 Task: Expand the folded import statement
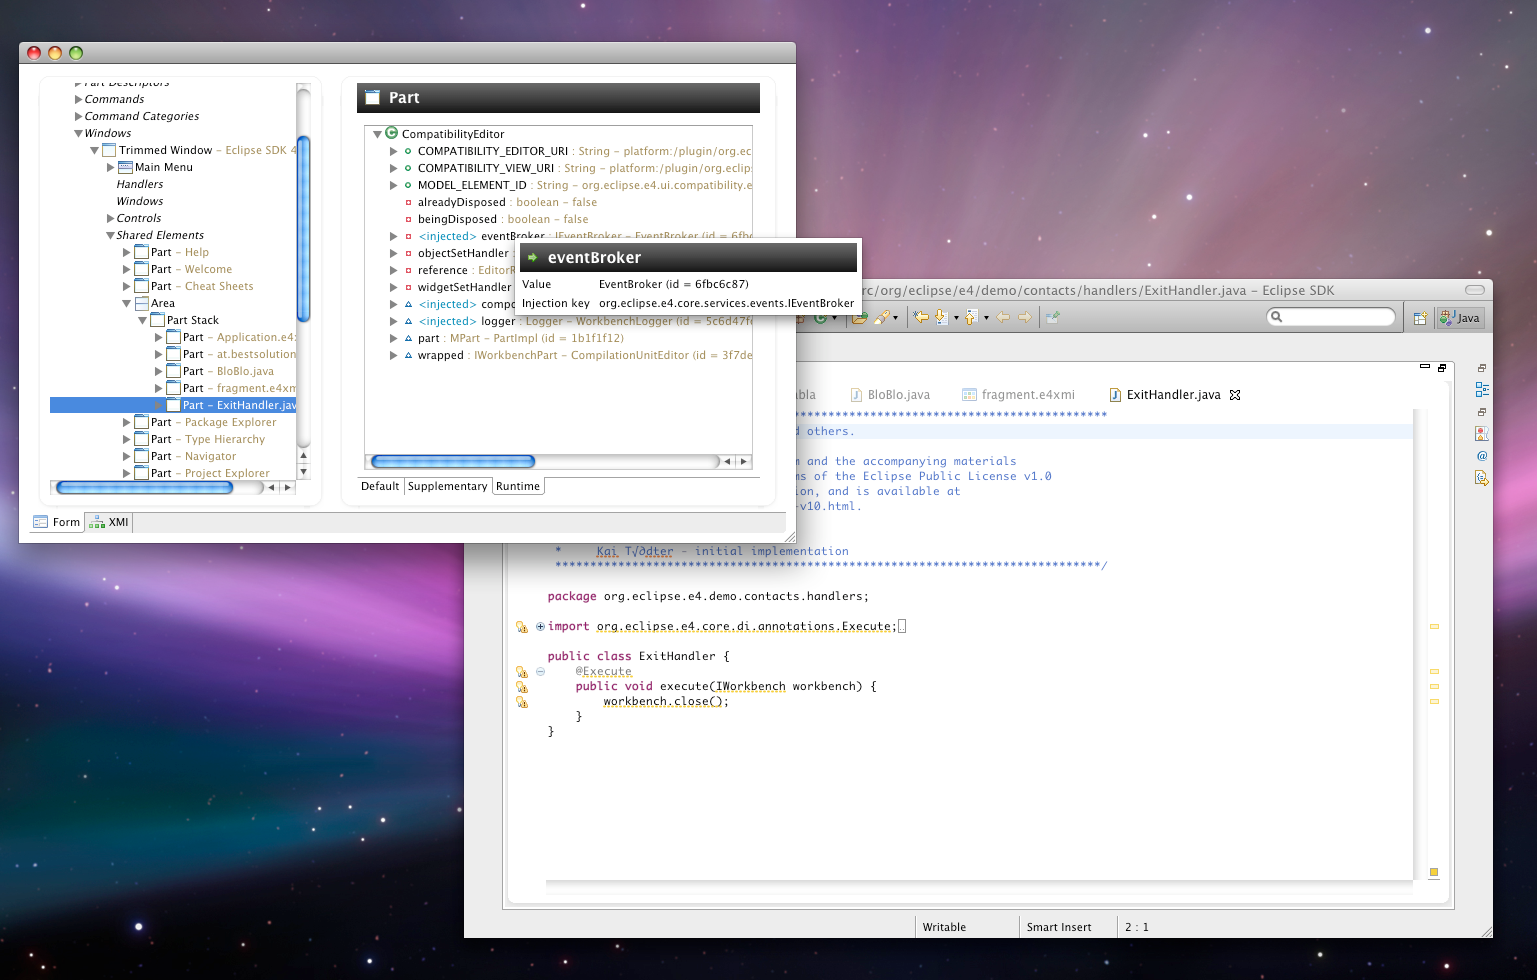(540, 627)
